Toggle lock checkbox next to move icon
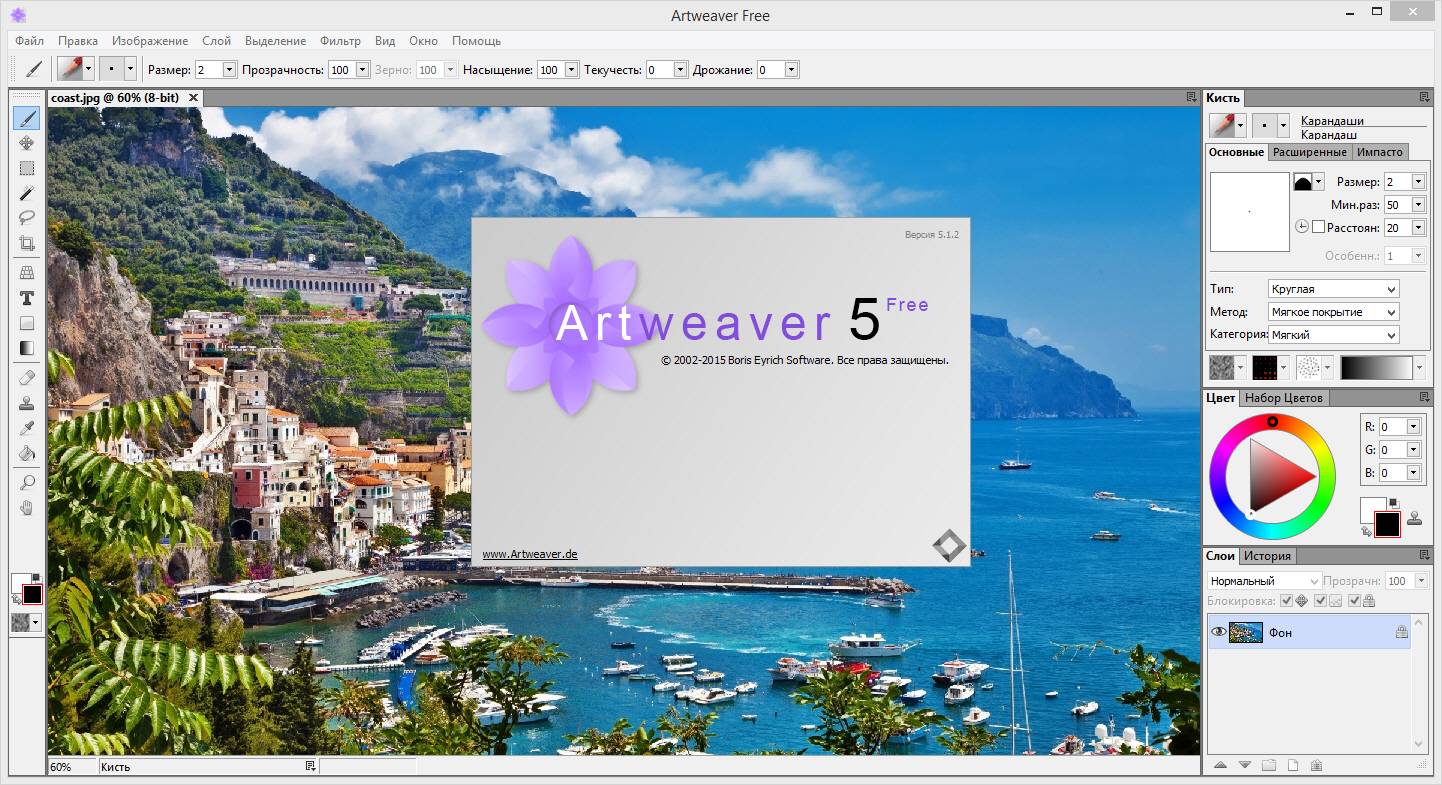 tap(1286, 601)
